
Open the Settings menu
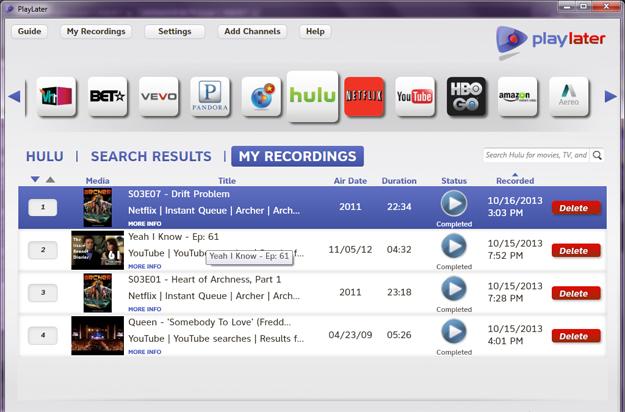click(x=175, y=31)
